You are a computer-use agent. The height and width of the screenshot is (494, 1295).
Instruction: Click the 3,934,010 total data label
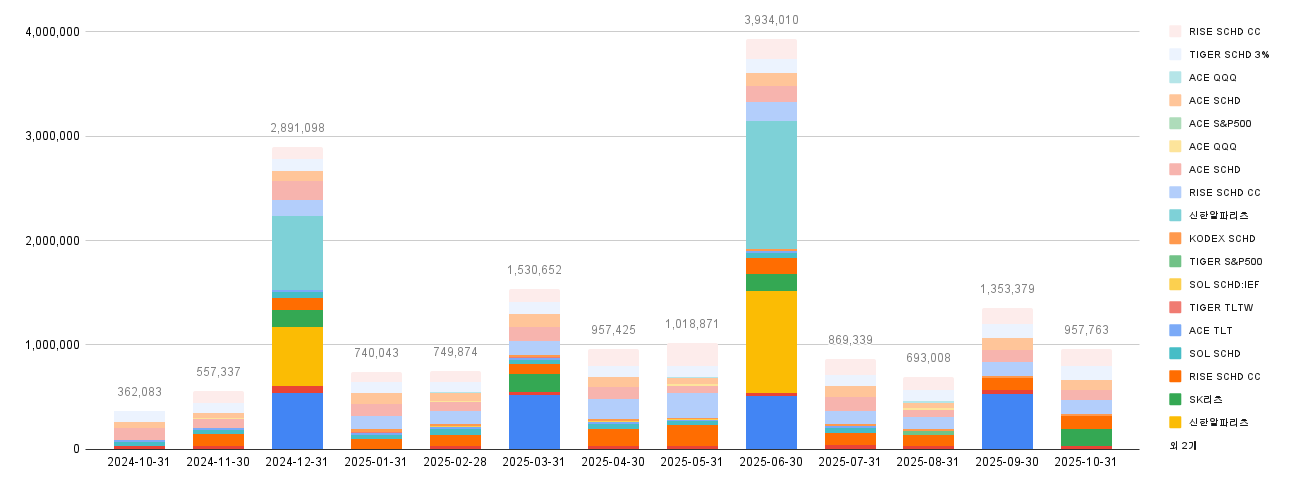[771, 20]
